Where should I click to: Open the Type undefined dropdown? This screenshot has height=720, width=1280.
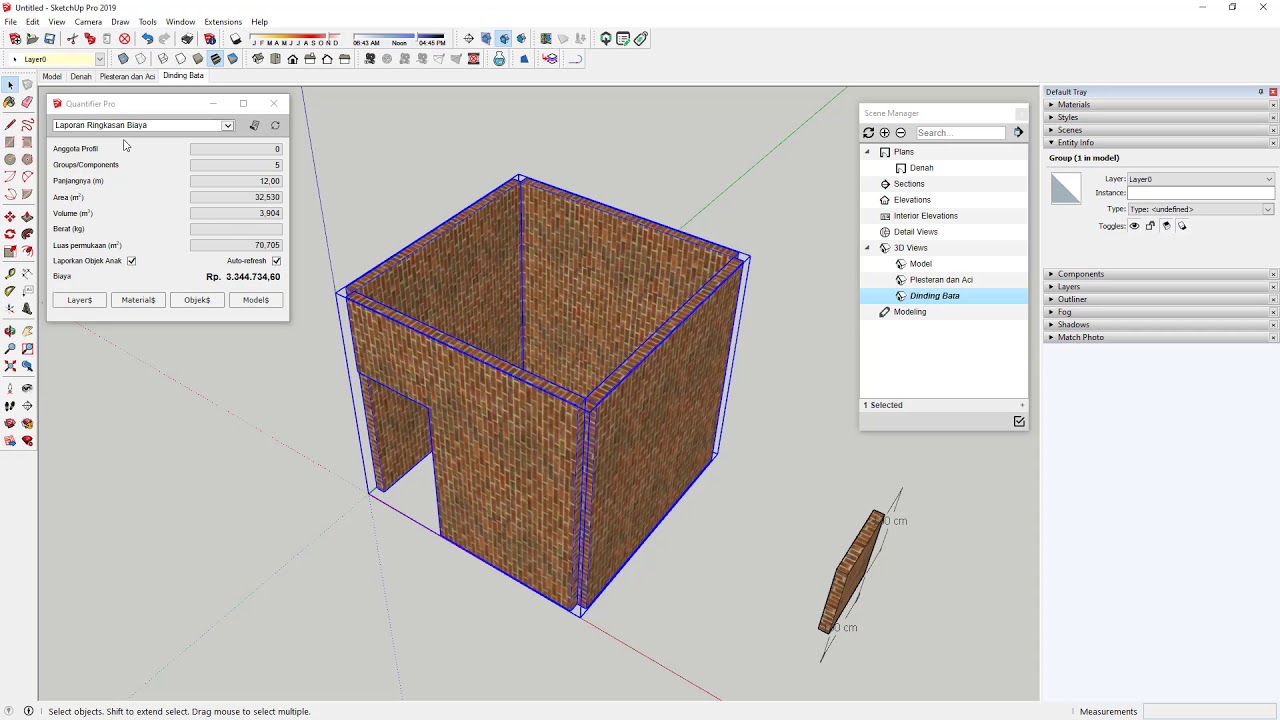tap(1201, 209)
